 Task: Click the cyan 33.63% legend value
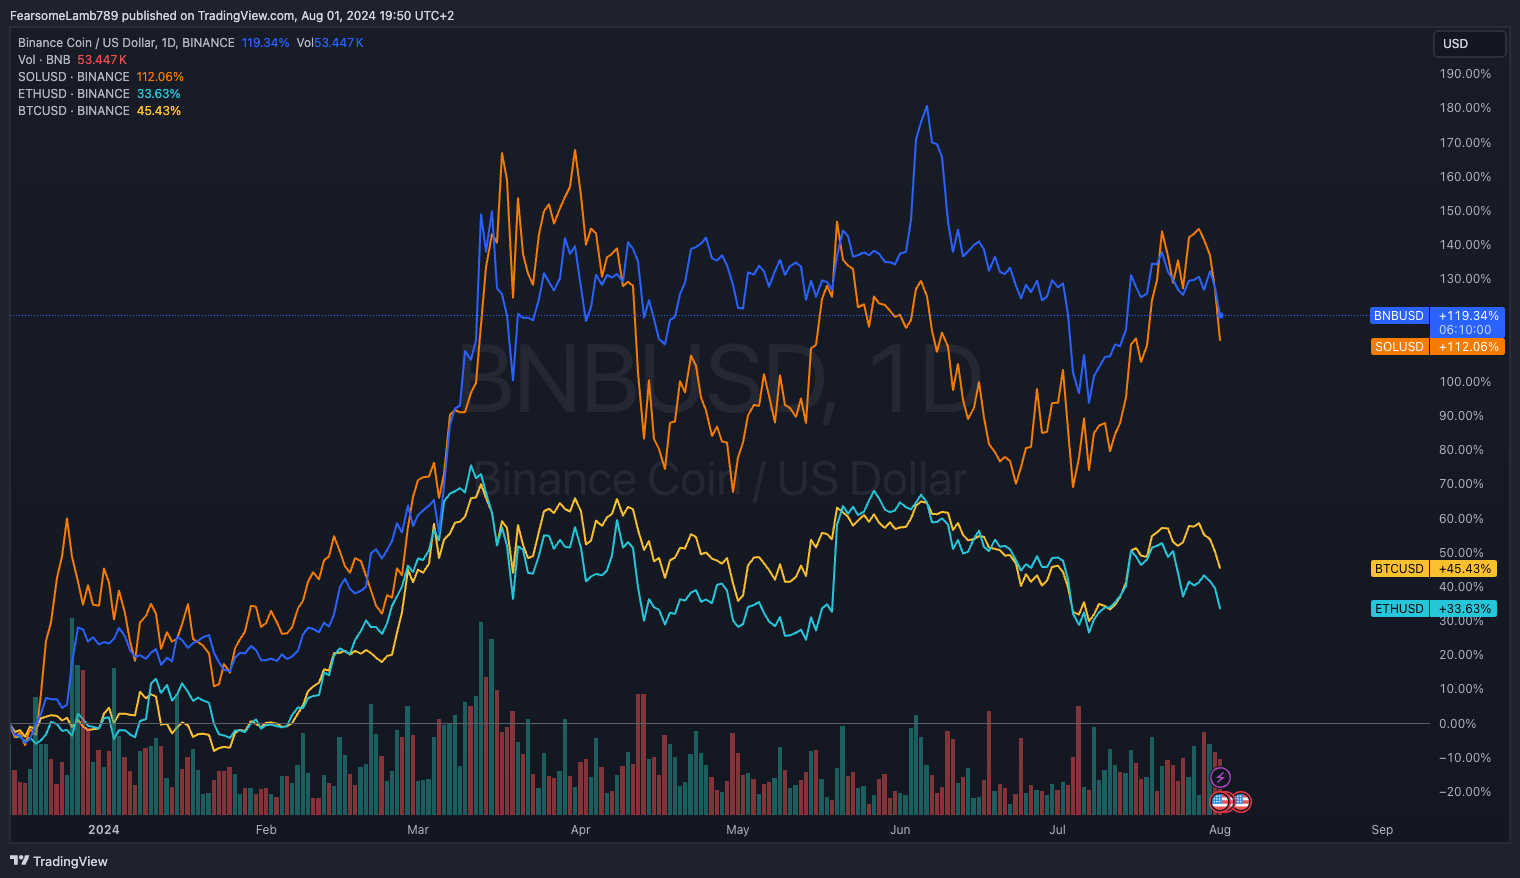click(159, 94)
